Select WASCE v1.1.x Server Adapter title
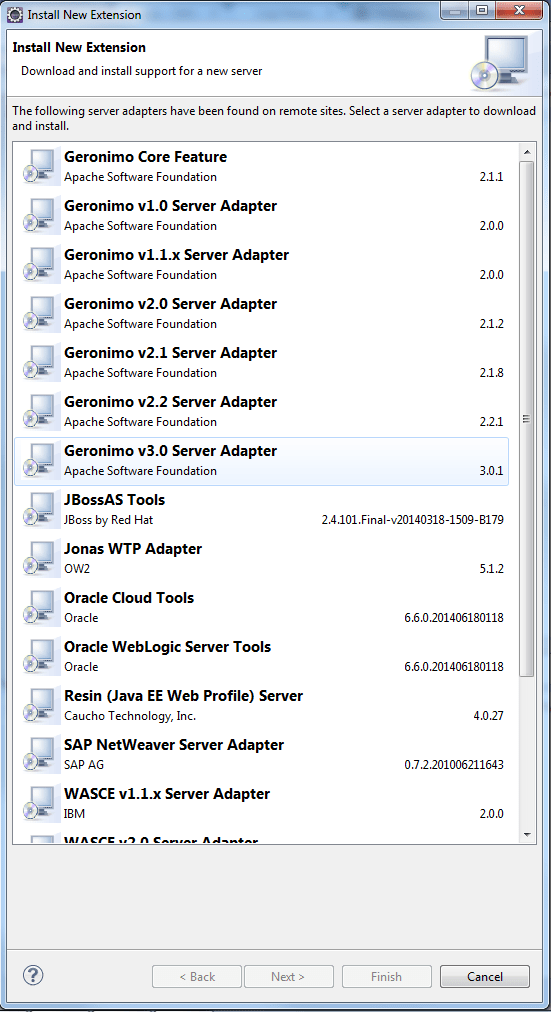551x1012 pixels. [x=167, y=794]
